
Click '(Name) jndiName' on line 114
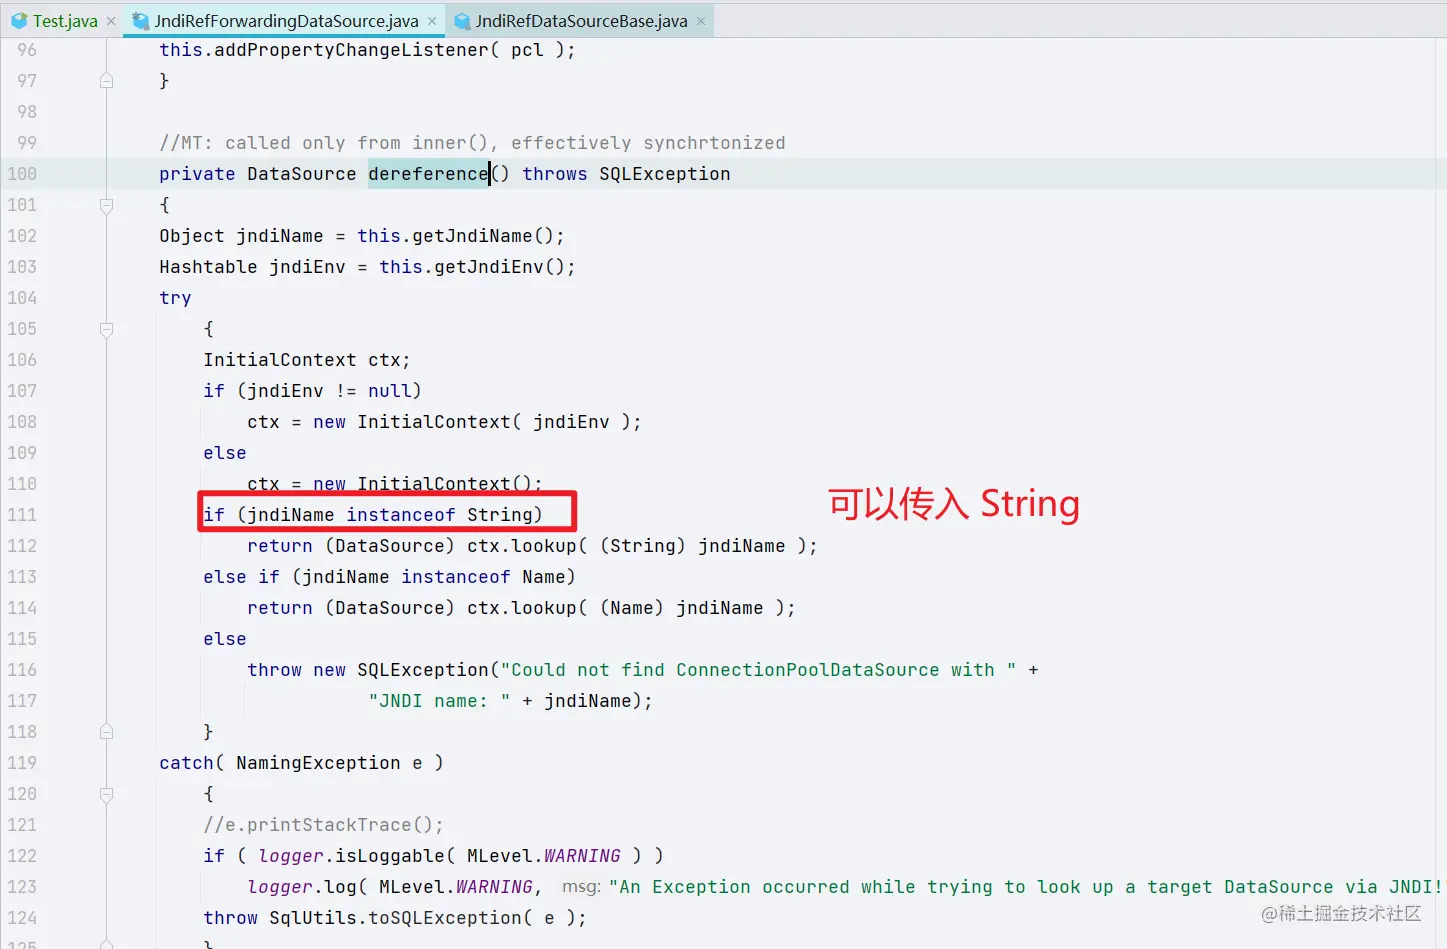click(x=681, y=608)
